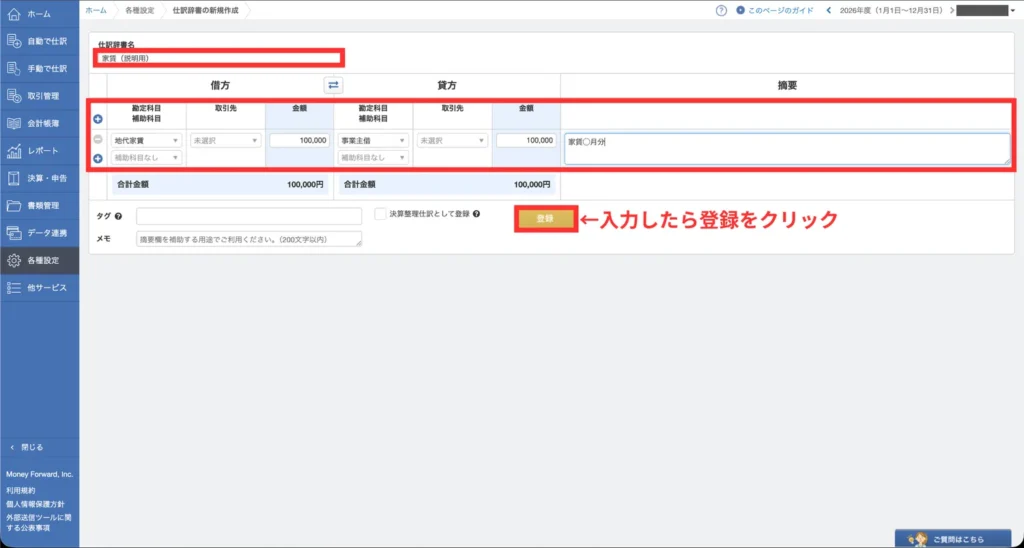
Task: Click help icon beside 決算整理仕訳として登録
Action: [x=477, y=214]
